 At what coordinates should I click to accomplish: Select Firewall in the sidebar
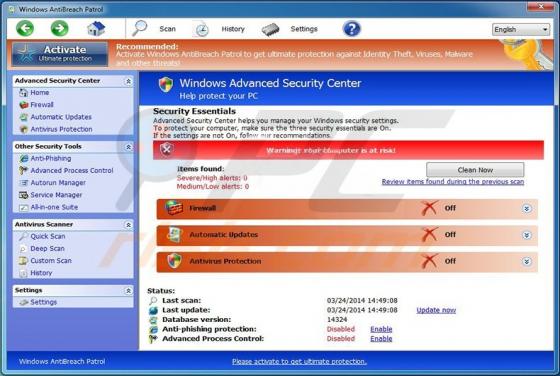42,105
